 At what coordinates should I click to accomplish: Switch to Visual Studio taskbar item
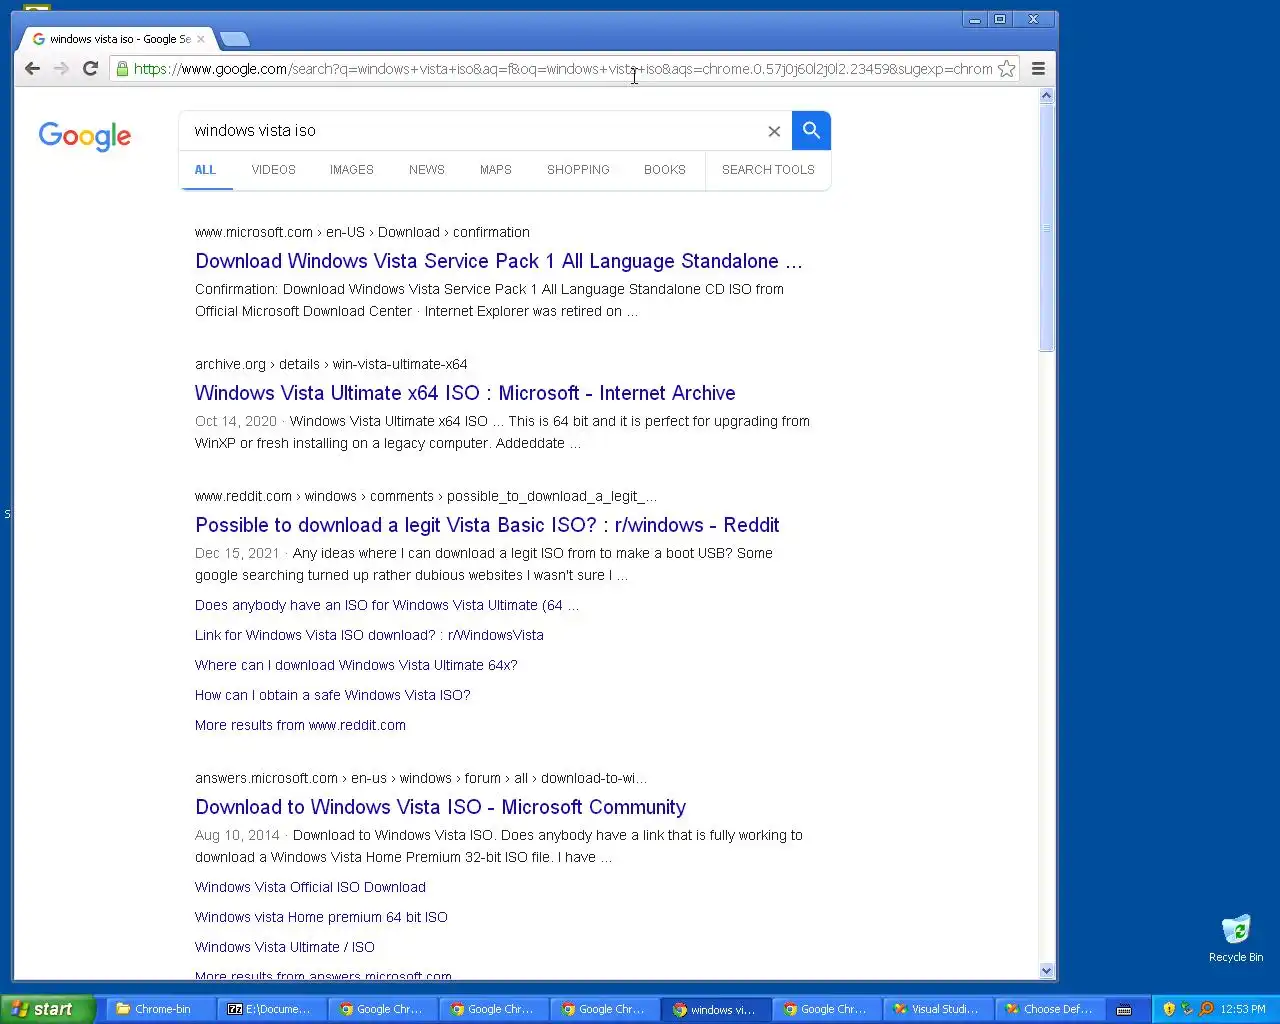(x=938, y=1009)
